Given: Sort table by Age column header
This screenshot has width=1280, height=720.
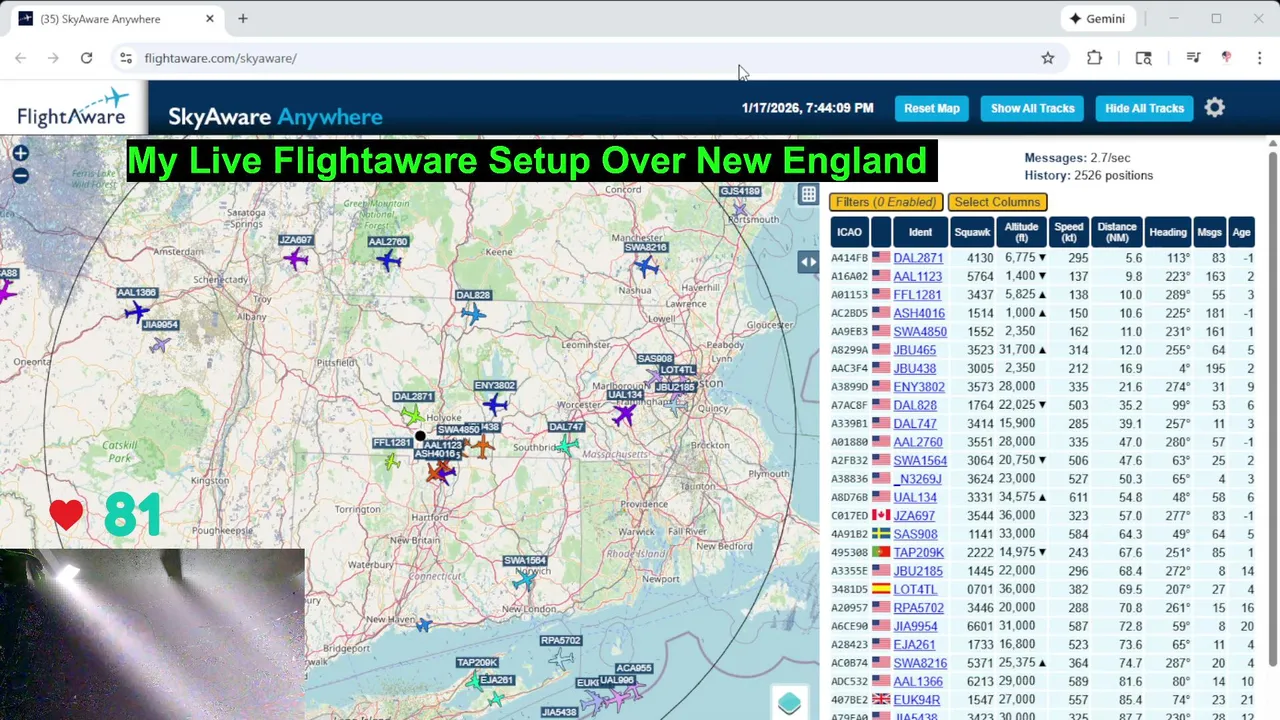Looking at the screenshot, I should click(x=1241, y=232).
